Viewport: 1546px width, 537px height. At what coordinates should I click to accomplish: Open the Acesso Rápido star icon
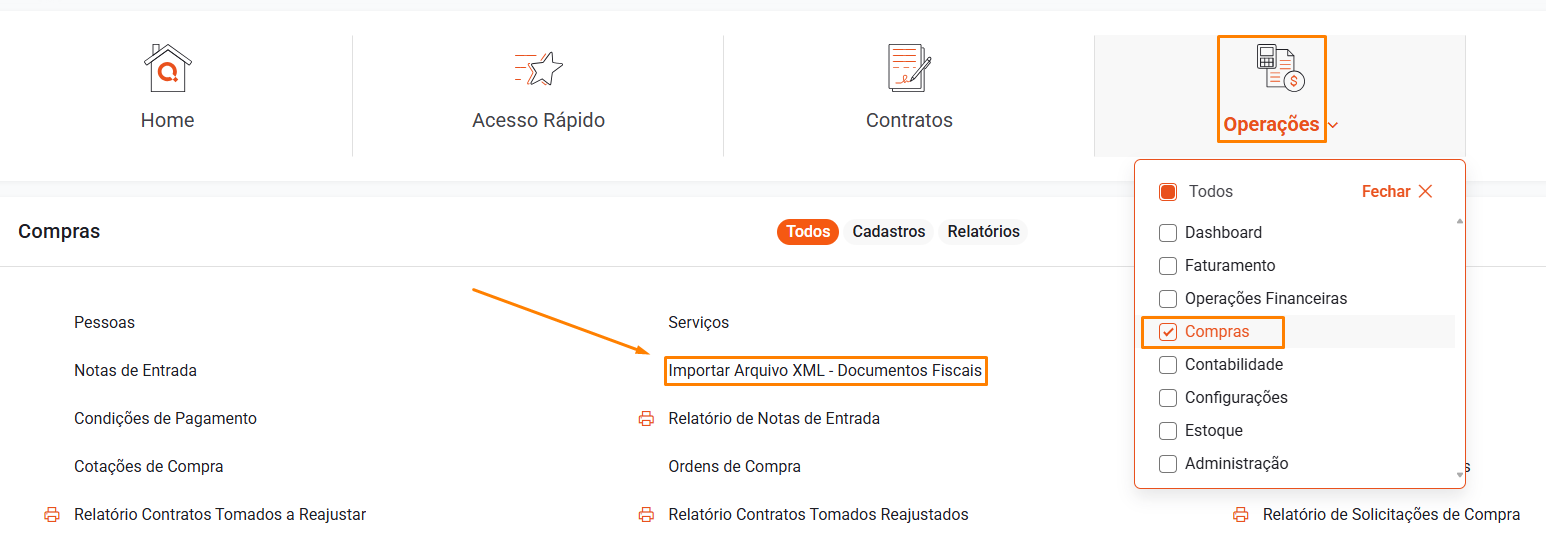click(538, 68)
